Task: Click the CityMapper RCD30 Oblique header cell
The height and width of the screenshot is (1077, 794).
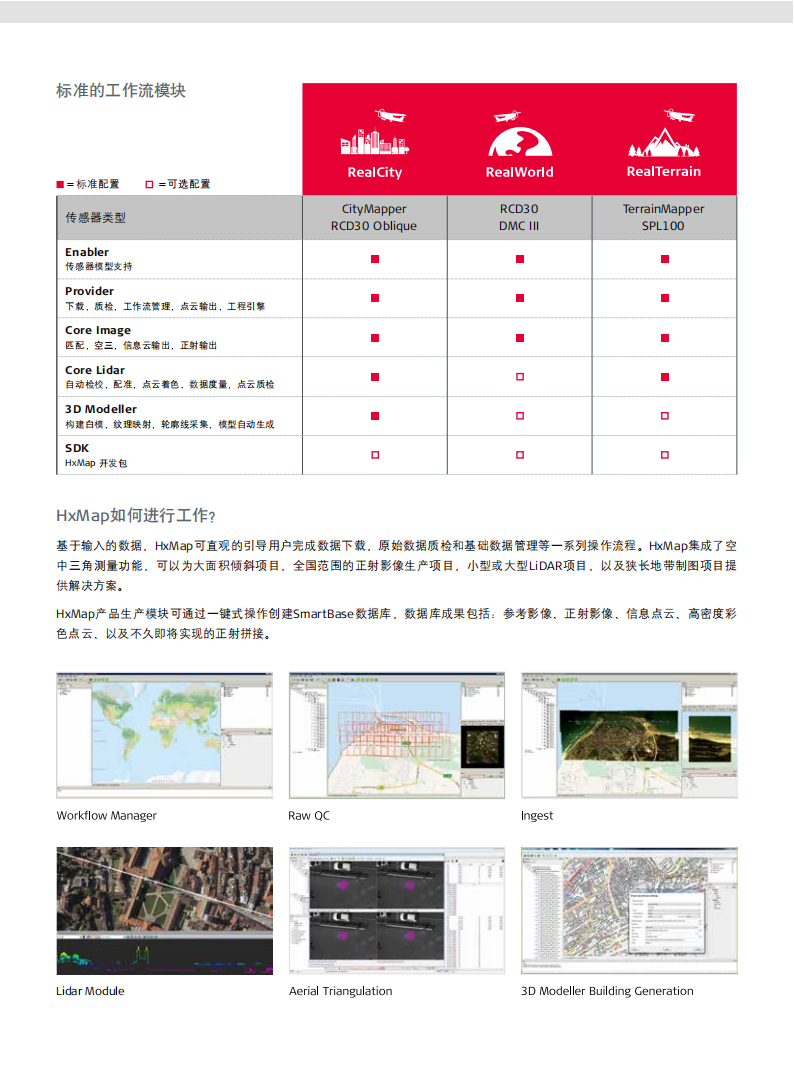Action: click(x=375, y=218)
